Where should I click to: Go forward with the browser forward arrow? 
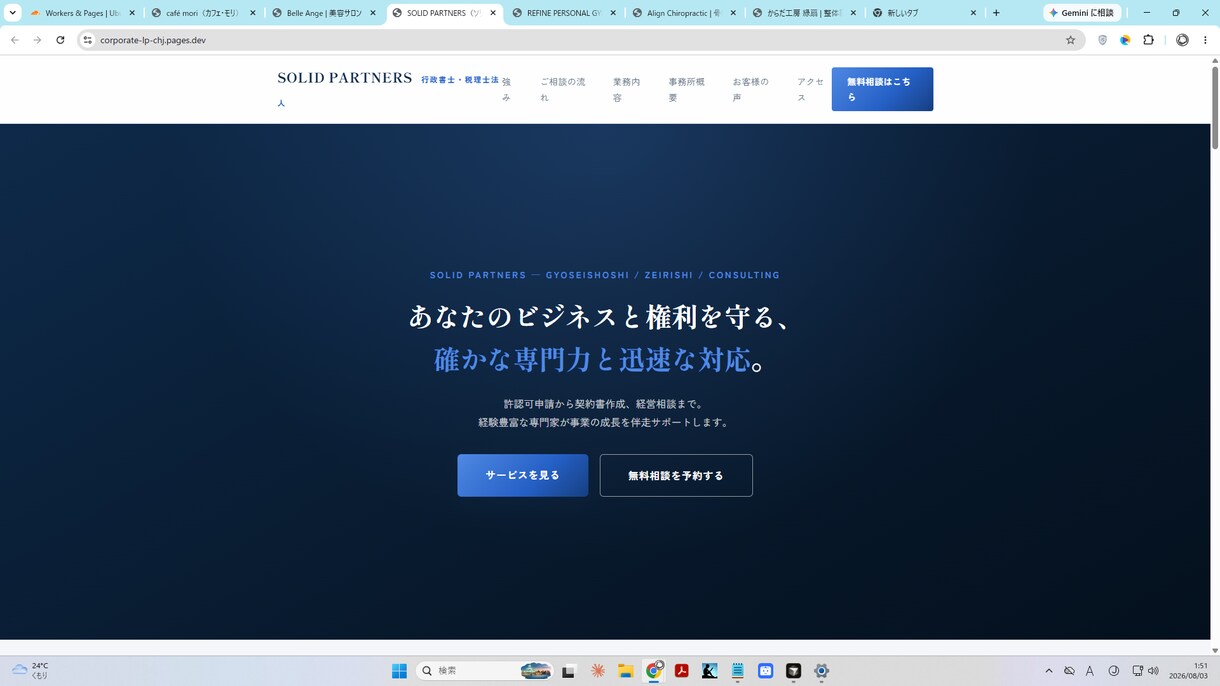[37, 40]
